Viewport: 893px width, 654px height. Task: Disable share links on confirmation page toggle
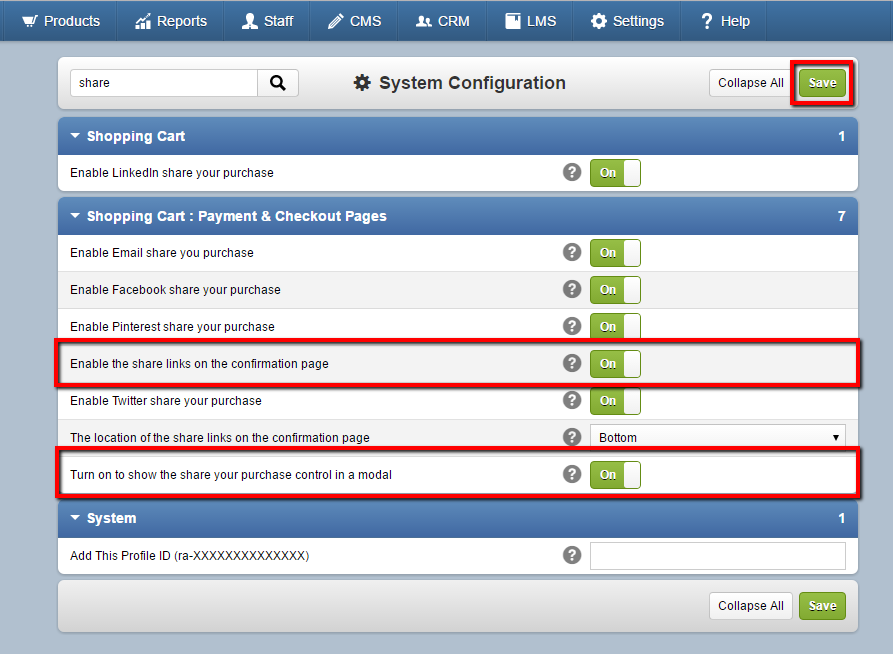(x=615, y=363)
